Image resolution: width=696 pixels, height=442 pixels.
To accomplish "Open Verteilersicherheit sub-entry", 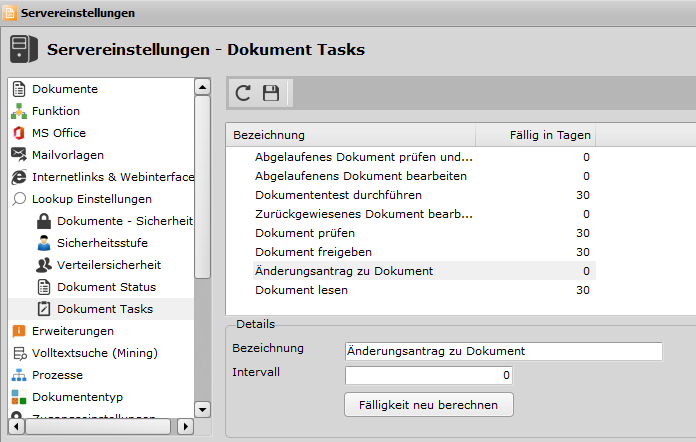I will pyautogui.click(x=109, y=265).
